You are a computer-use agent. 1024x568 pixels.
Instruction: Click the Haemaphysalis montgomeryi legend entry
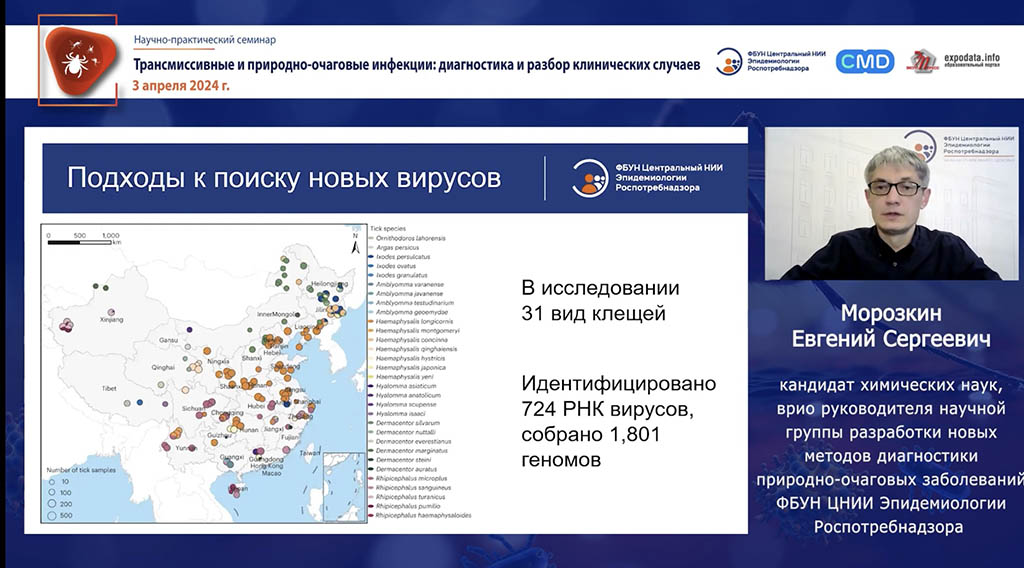tap(417, 331)
